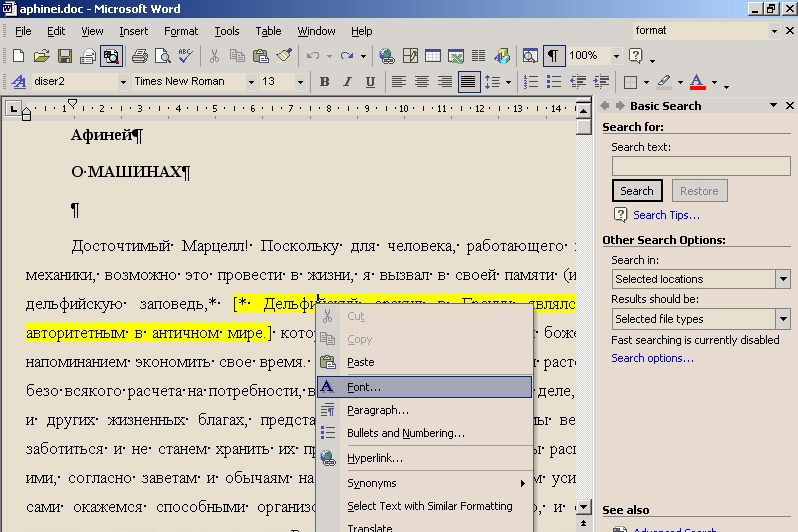This screenshot has height=532, width=798.
Task: Open the Format menu
Action: tap(181, 31)
